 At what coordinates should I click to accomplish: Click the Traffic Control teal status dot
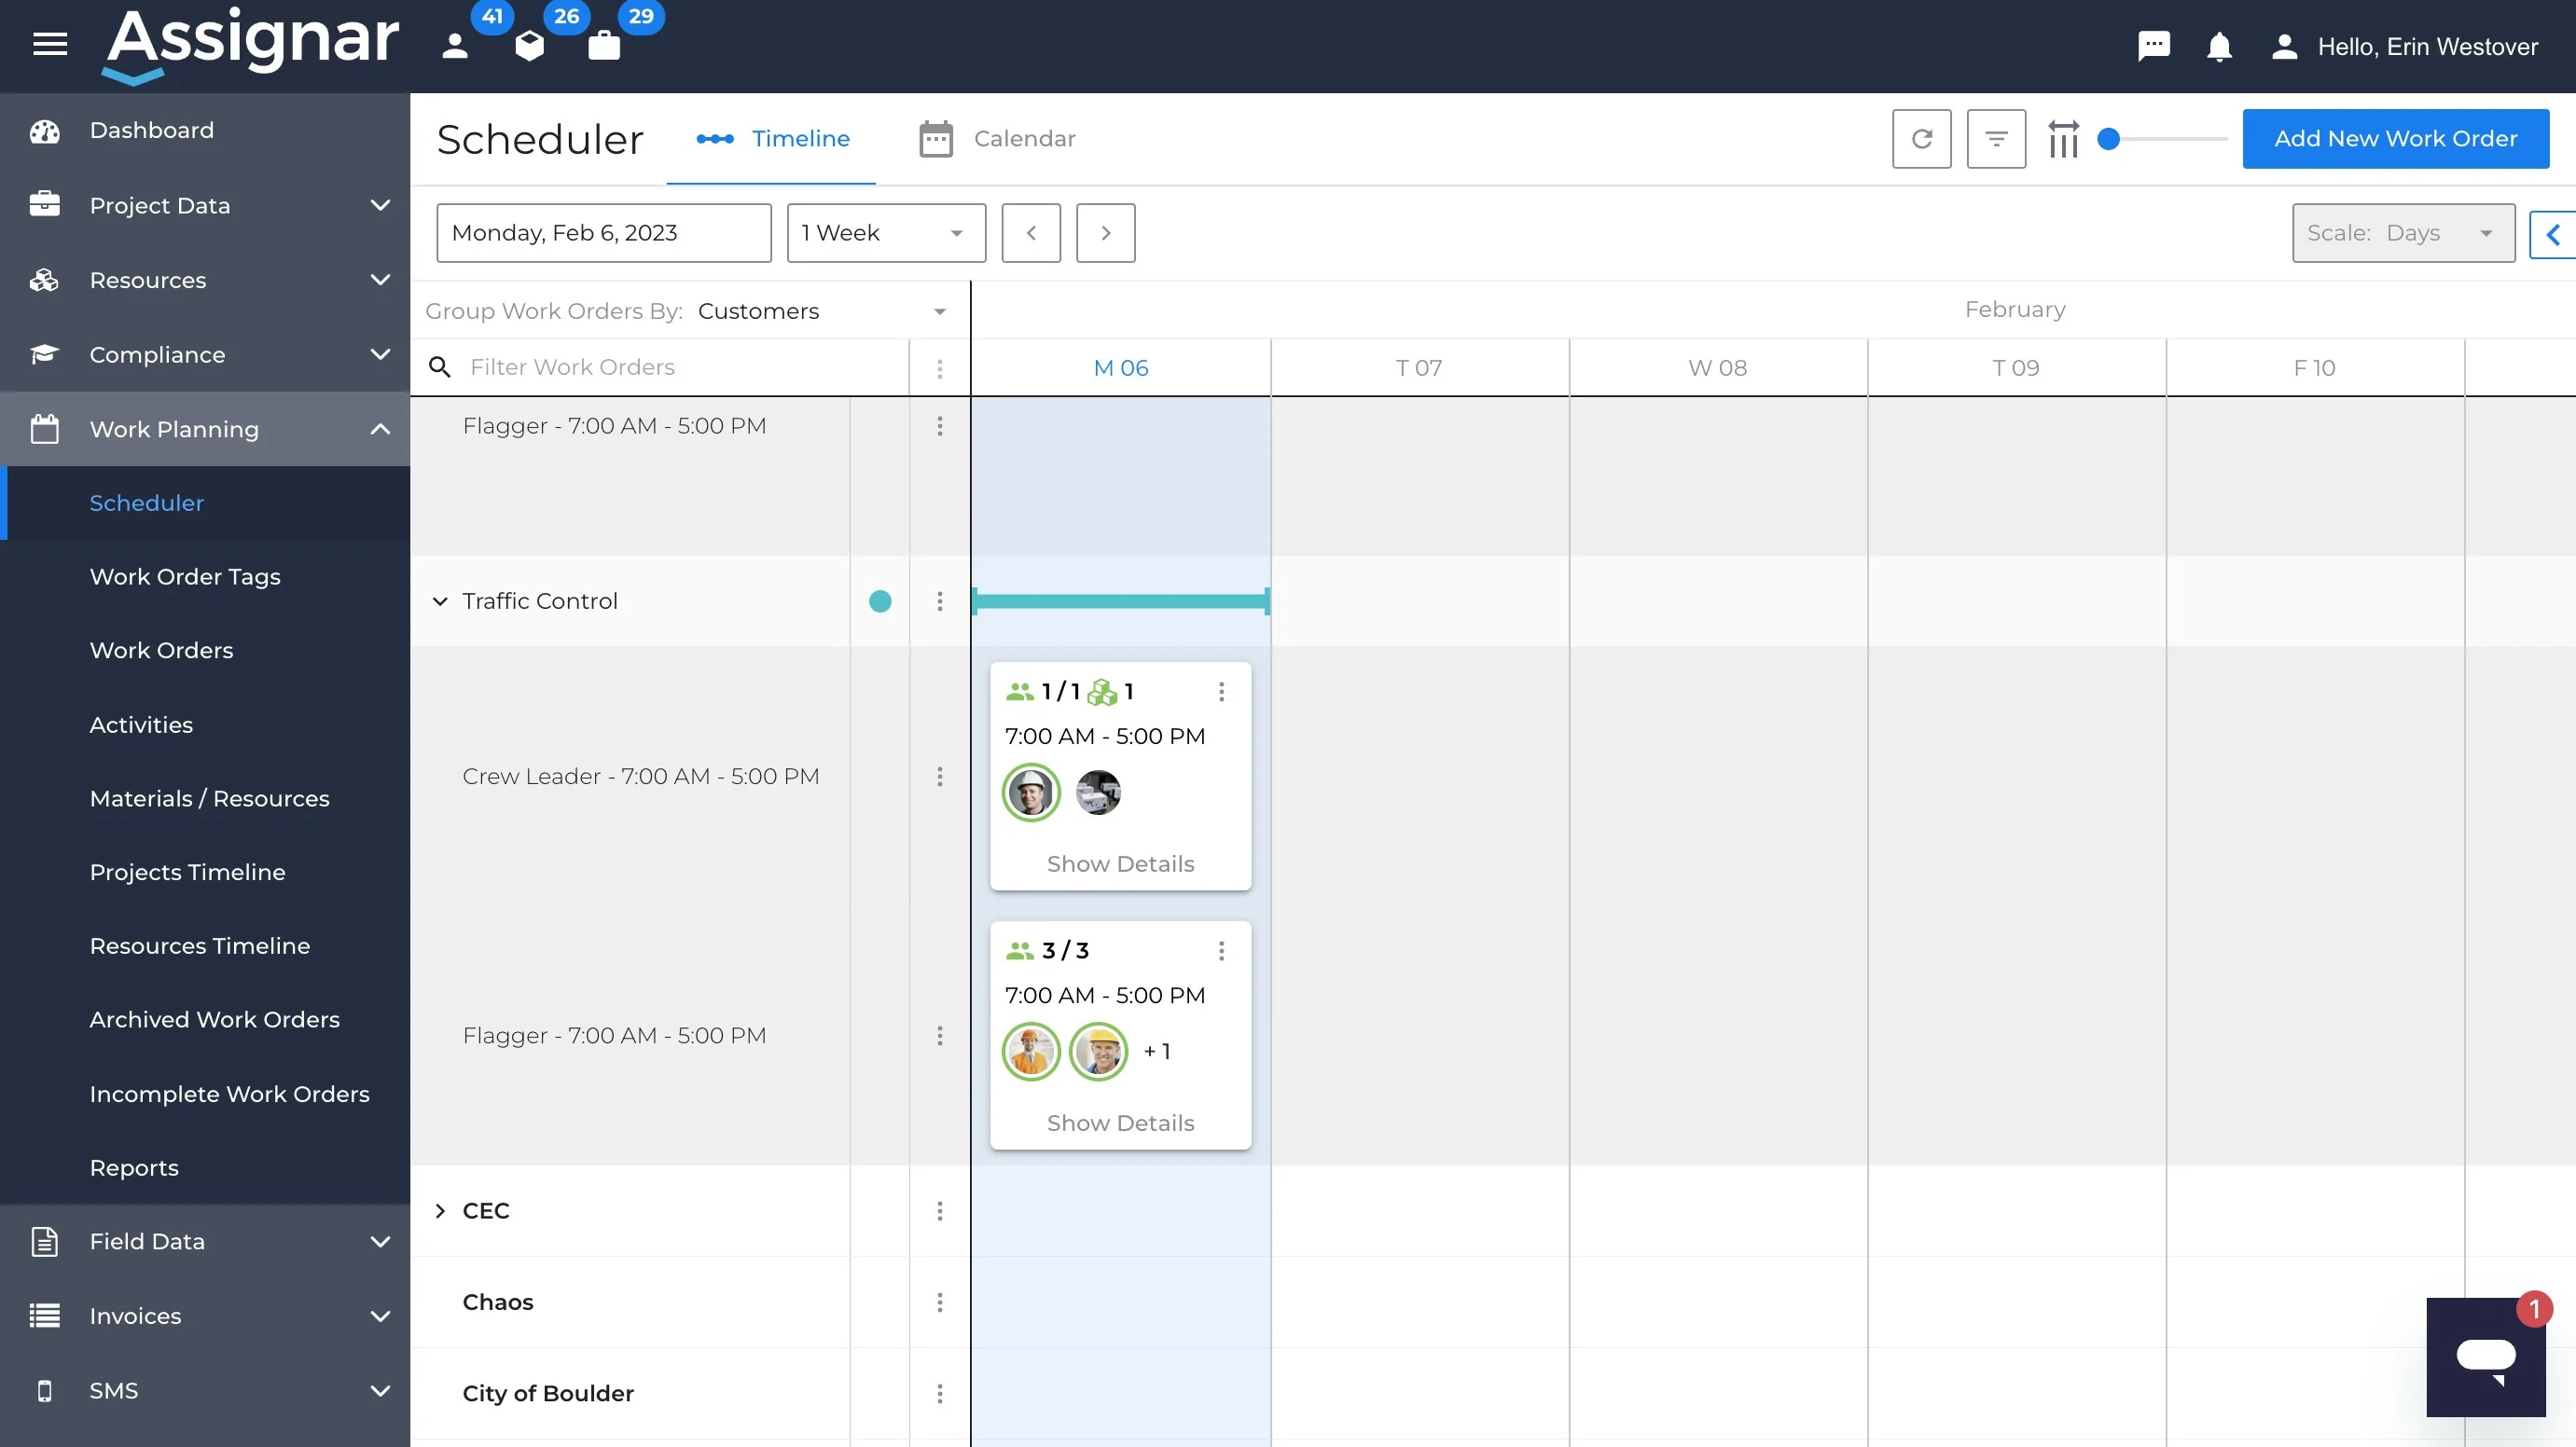point(880,601)
